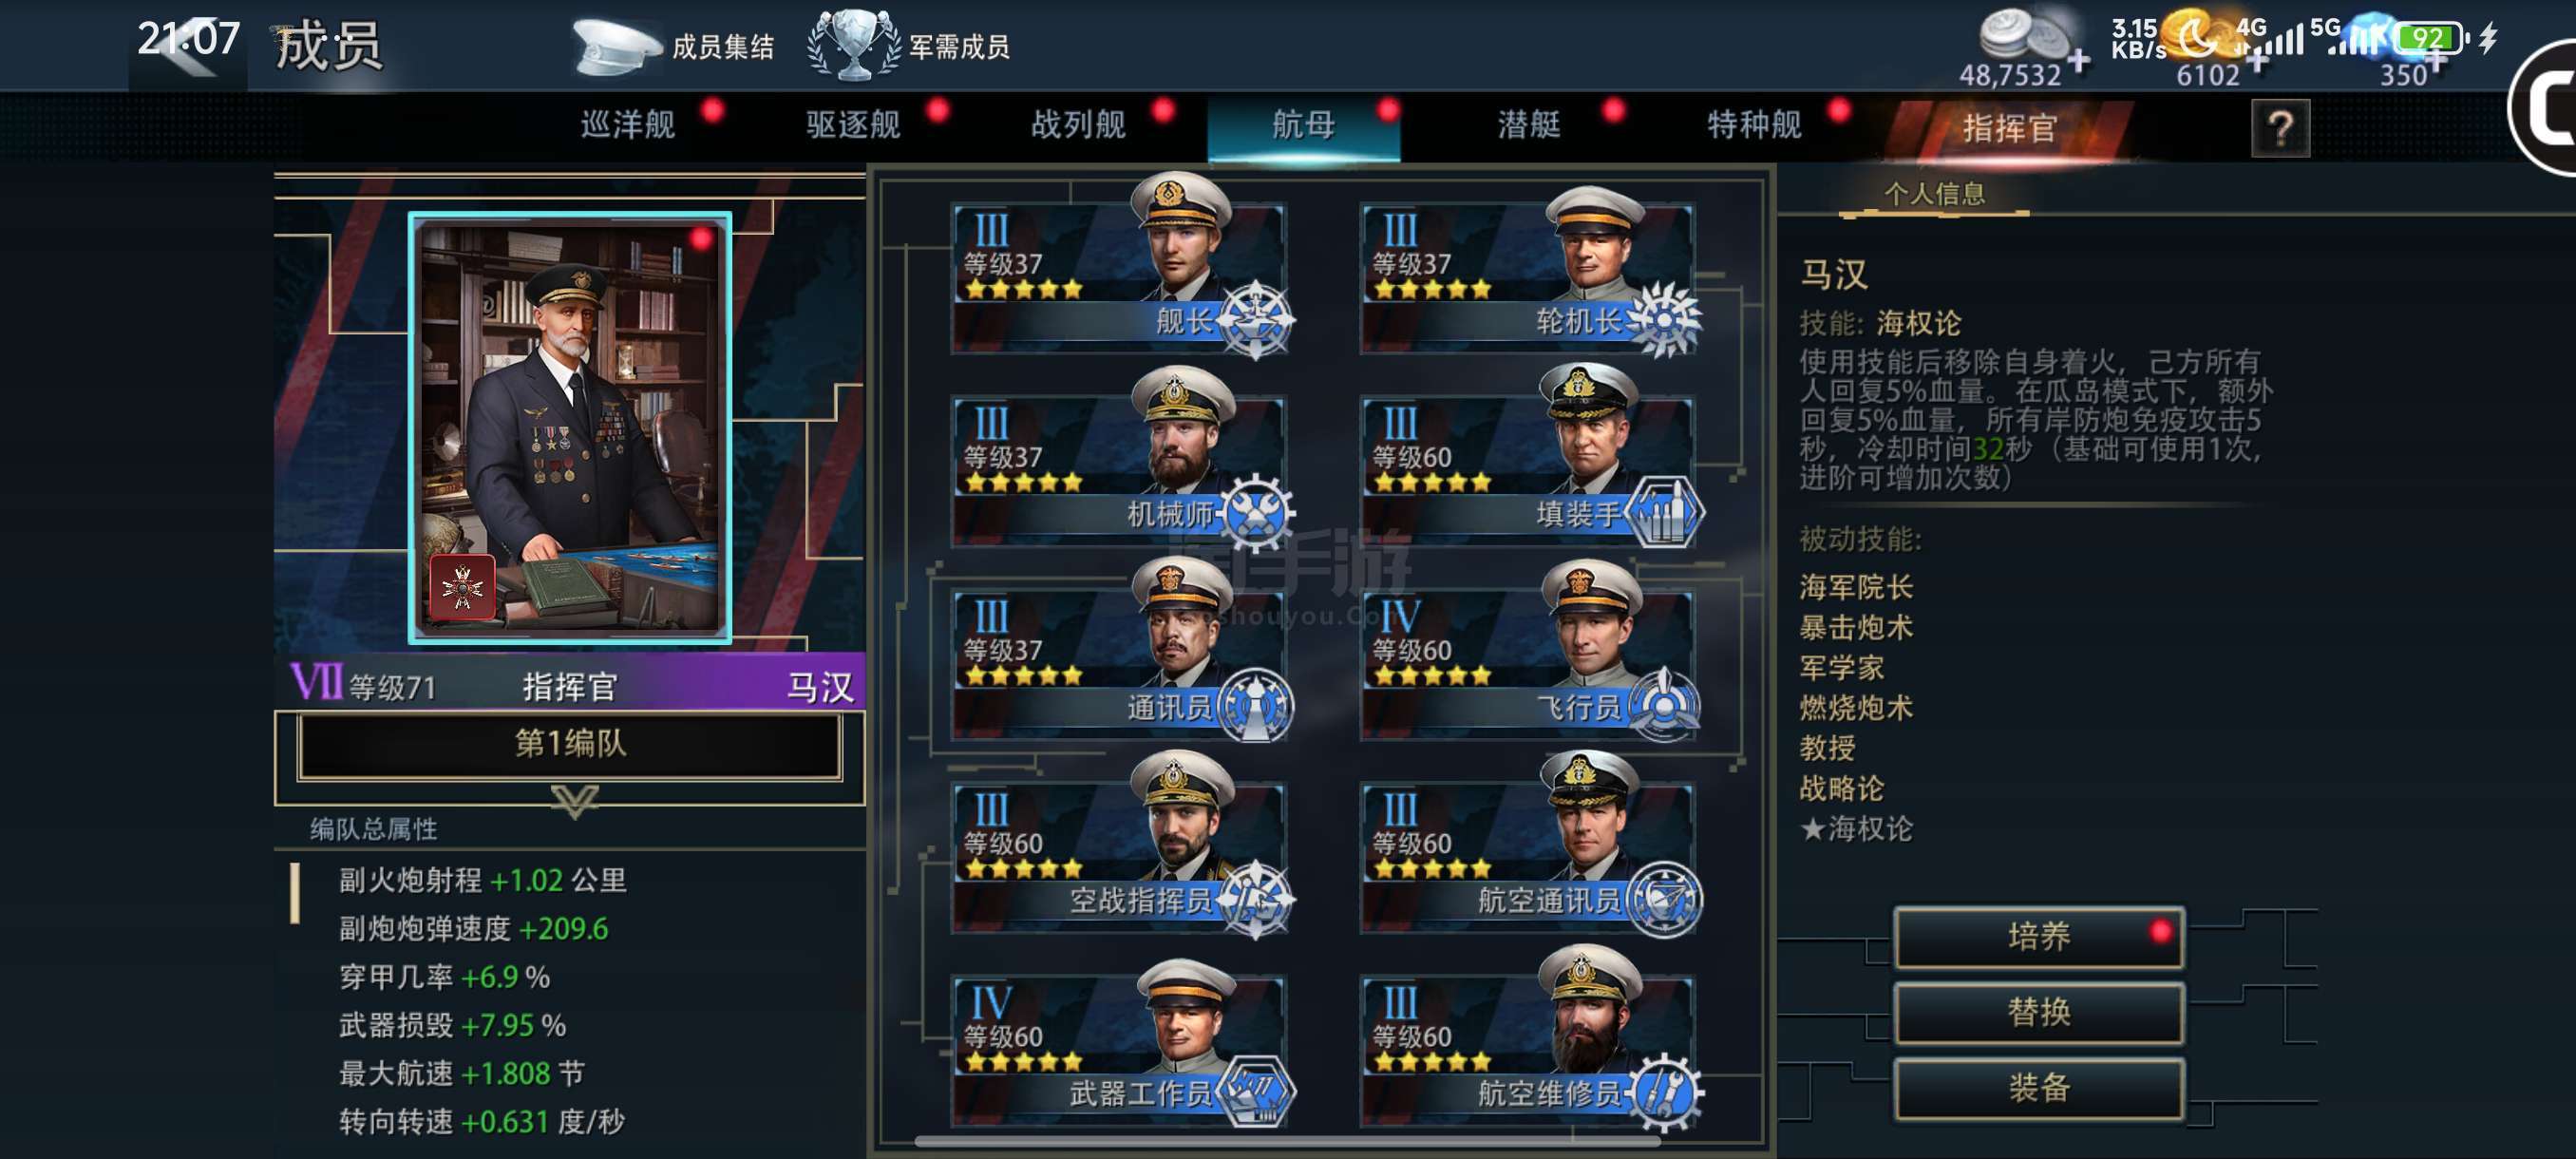The height and width of the screenshot is (1159, 2576).
Task: Select the 飞行员 propeller icon
Action: click(x=1663, y=705)
